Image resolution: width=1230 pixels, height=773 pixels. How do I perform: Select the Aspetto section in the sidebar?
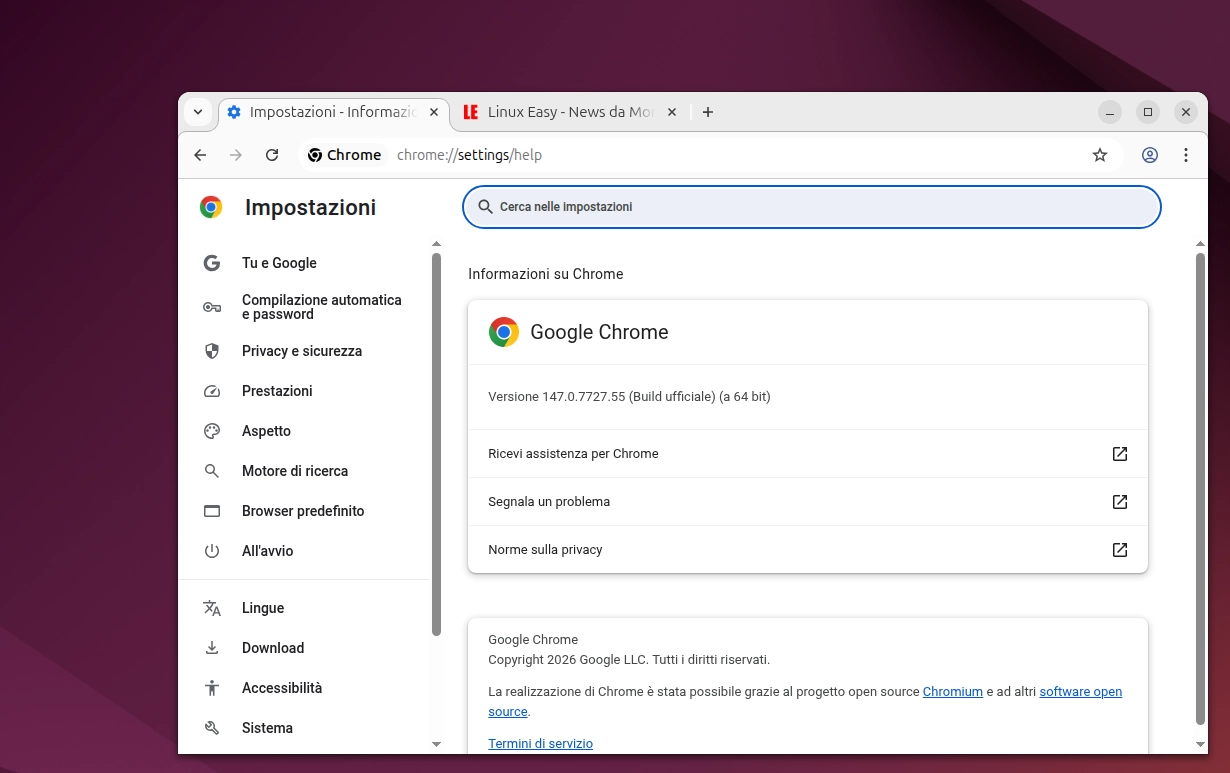[x=266, y=431]
